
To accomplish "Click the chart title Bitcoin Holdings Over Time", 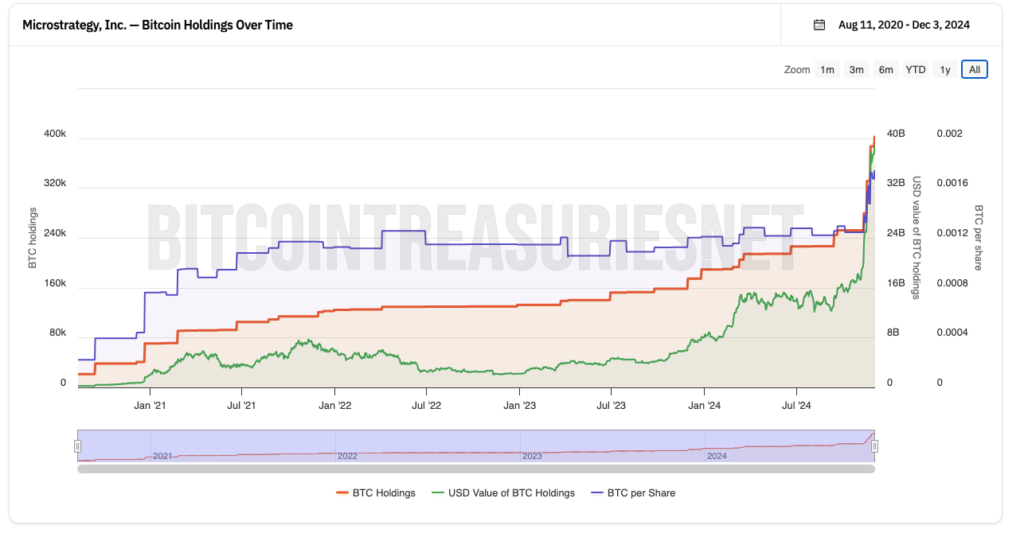I will click(158, 25).
